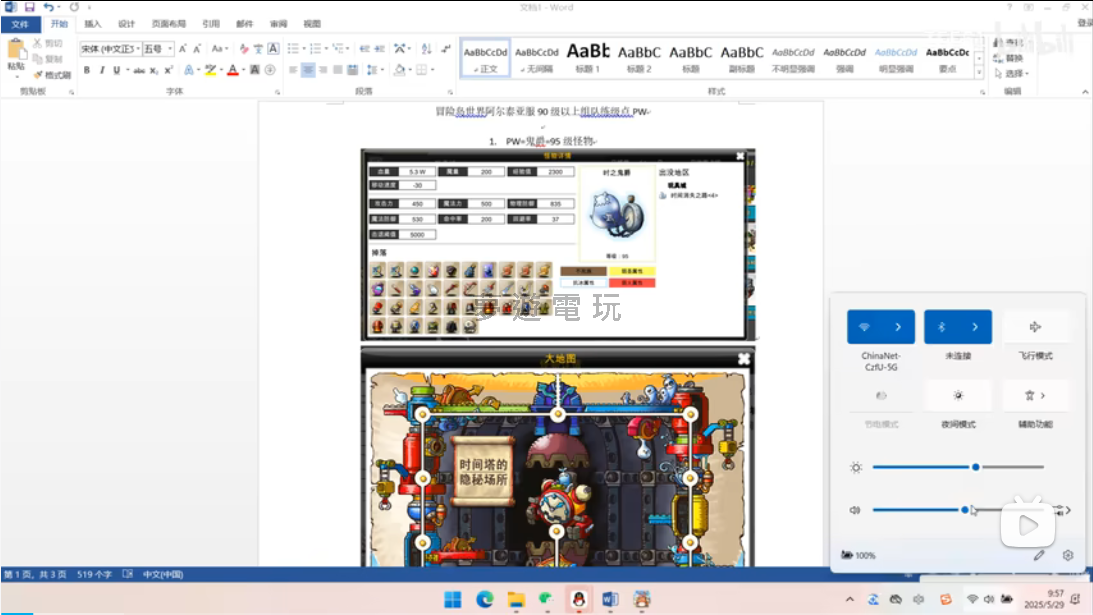Screen dimensions: 1093x615
Task: Click the Undo arrow icon
Action: [48, 7]
